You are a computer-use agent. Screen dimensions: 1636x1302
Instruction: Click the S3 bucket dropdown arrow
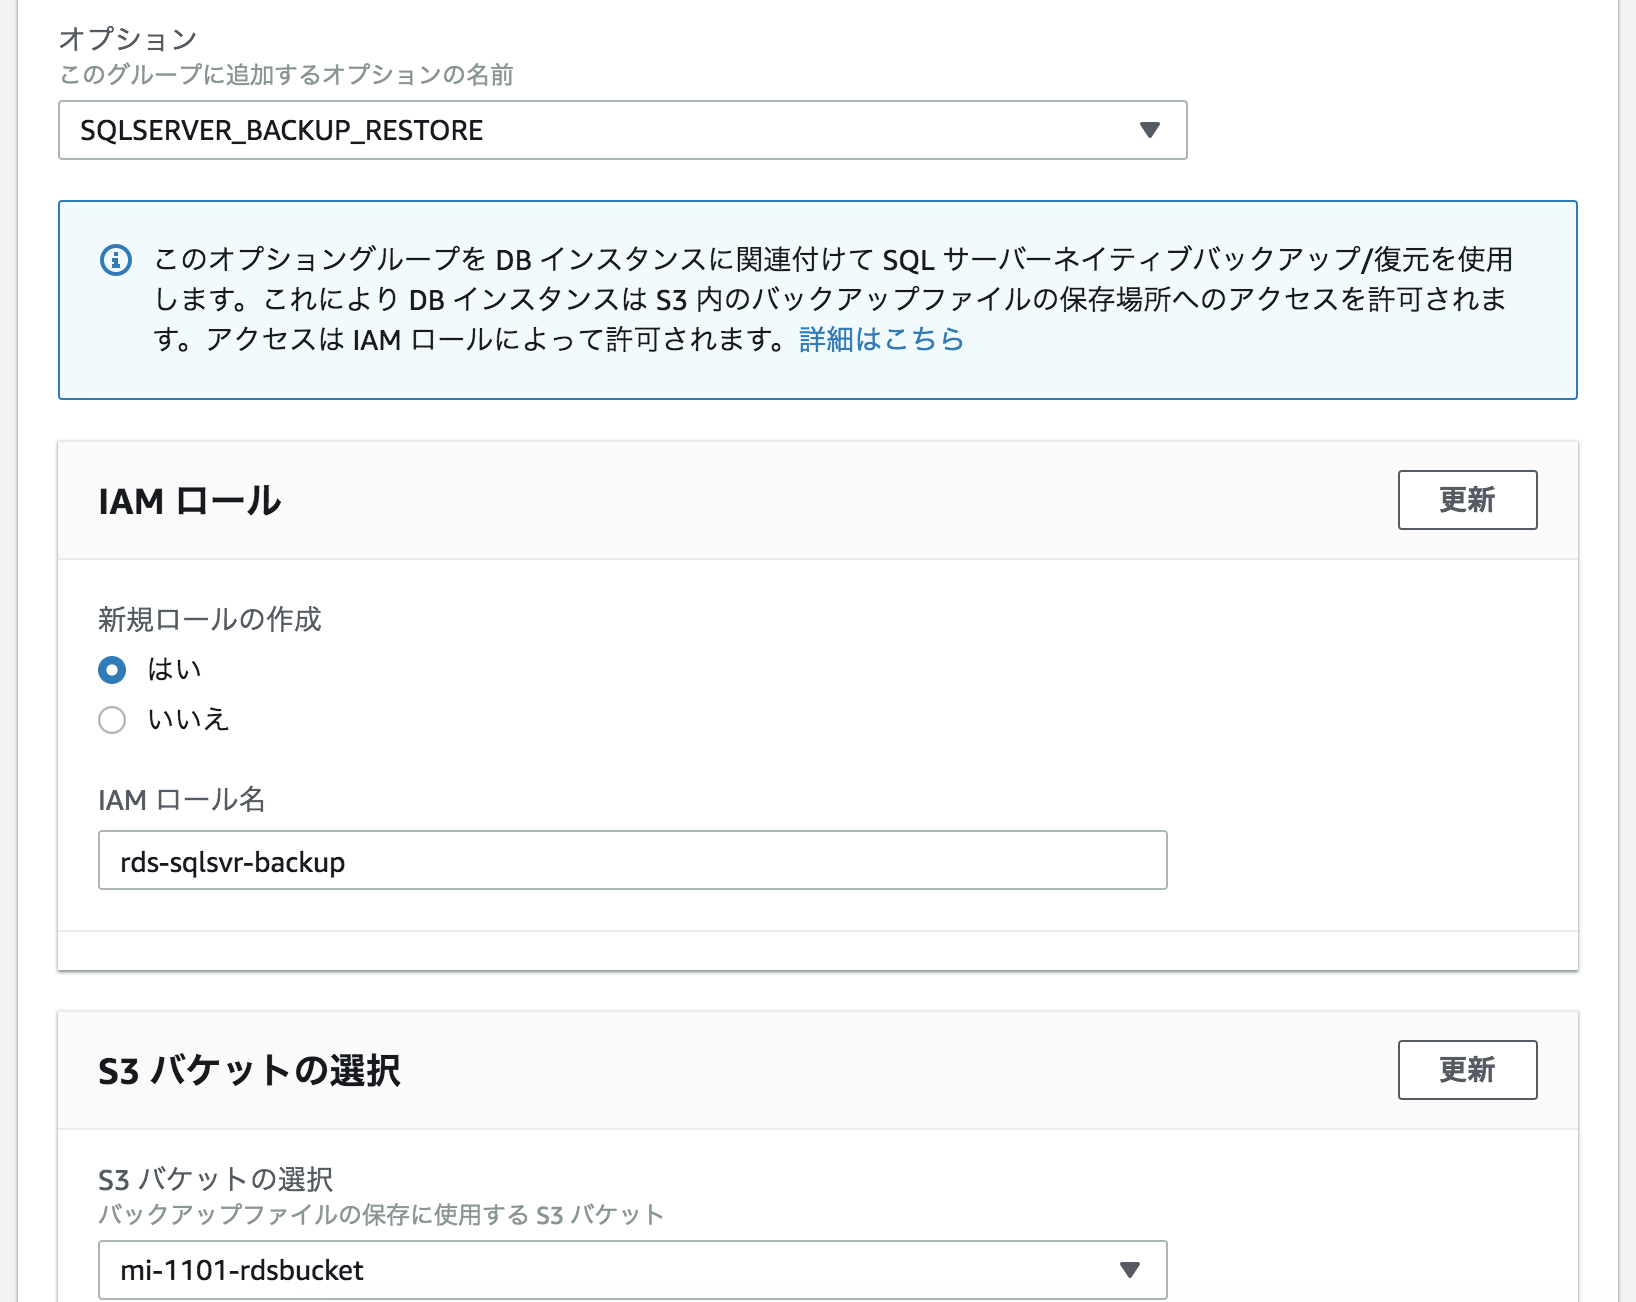pos(1129,1270)
